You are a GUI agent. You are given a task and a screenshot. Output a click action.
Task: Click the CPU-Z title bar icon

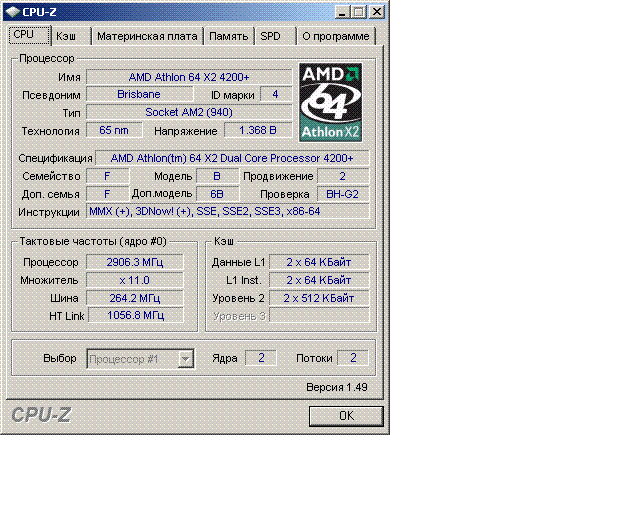[13, 11]
